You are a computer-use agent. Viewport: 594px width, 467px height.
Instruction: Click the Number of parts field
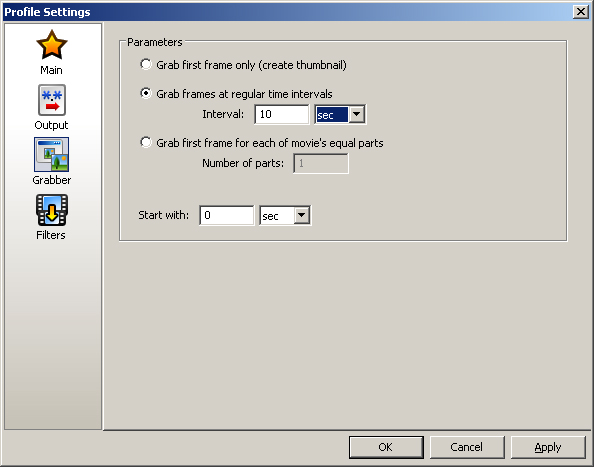coord(320,164)
